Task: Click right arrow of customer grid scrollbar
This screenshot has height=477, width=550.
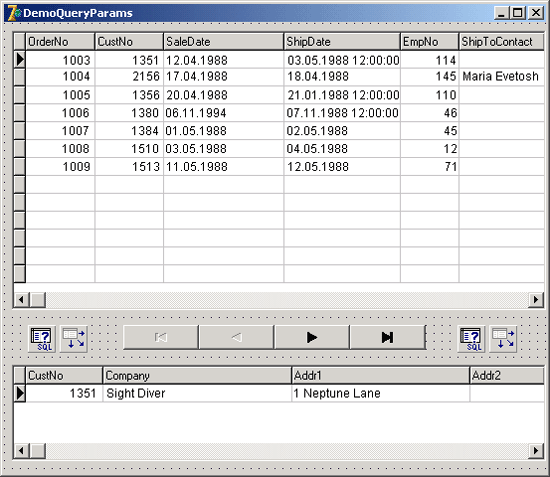Action: pyautogui.click(x=536, y=450)
